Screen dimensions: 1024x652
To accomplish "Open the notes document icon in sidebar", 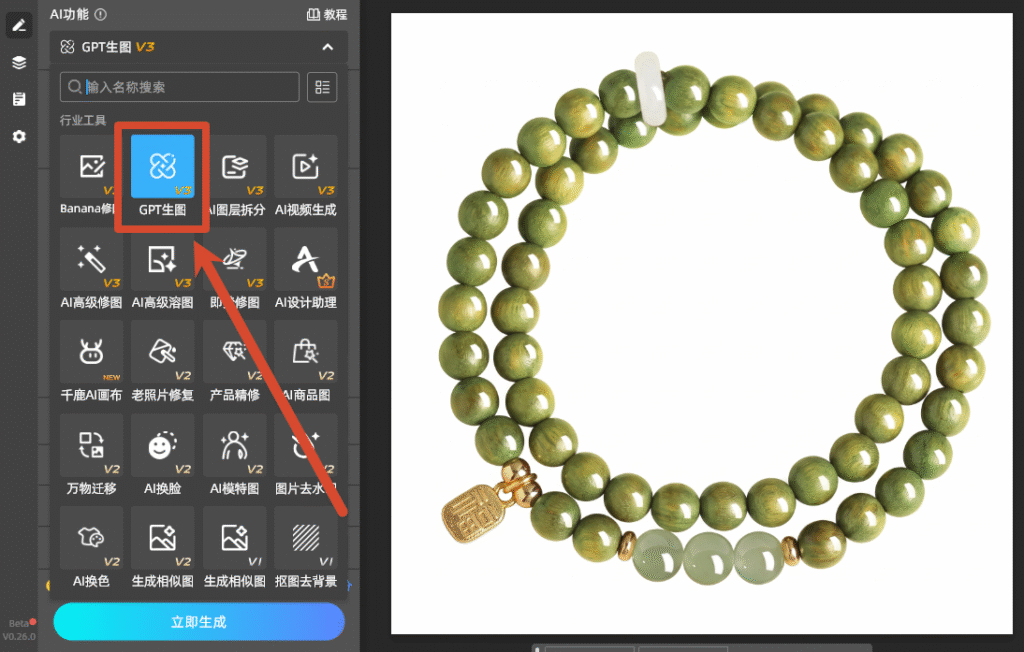I will coord(19,99).
